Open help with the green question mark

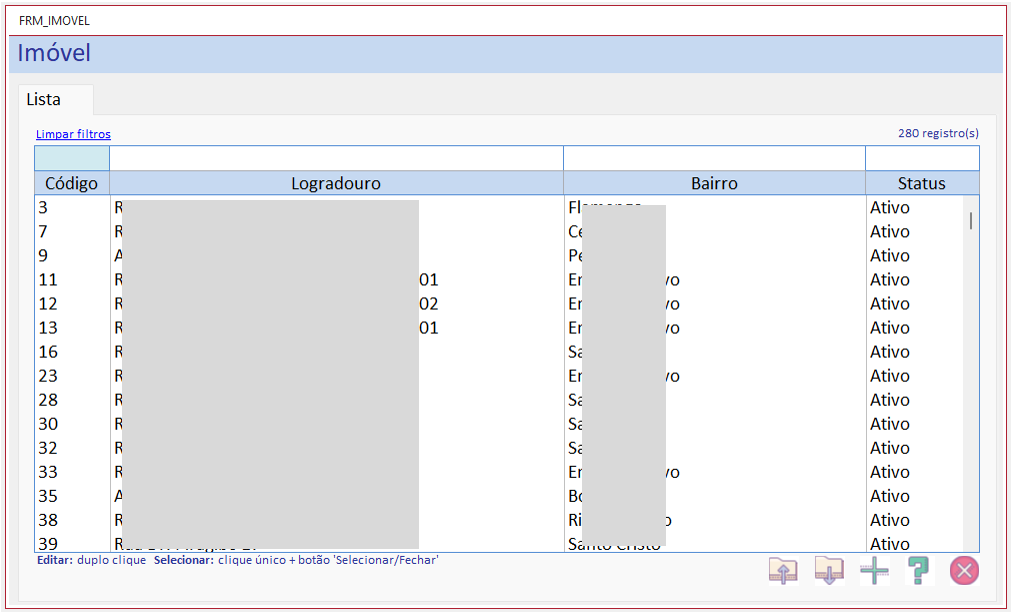tap(919, 570)
